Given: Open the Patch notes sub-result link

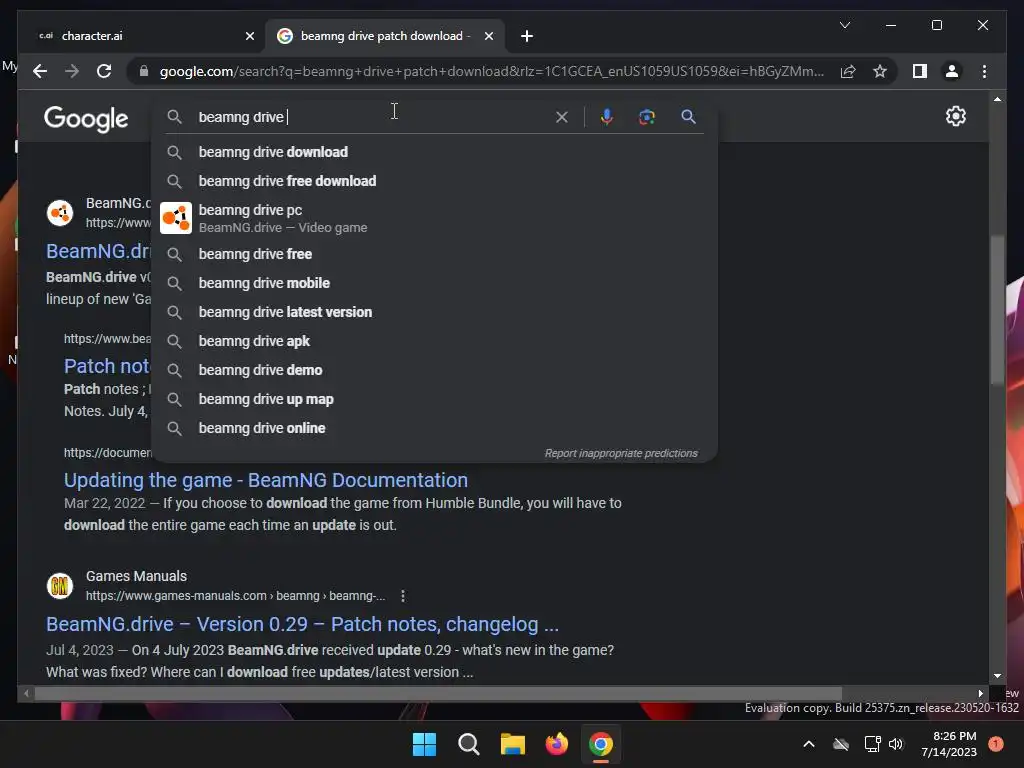Looking at the screenshot, I should [x=107, y=366].
